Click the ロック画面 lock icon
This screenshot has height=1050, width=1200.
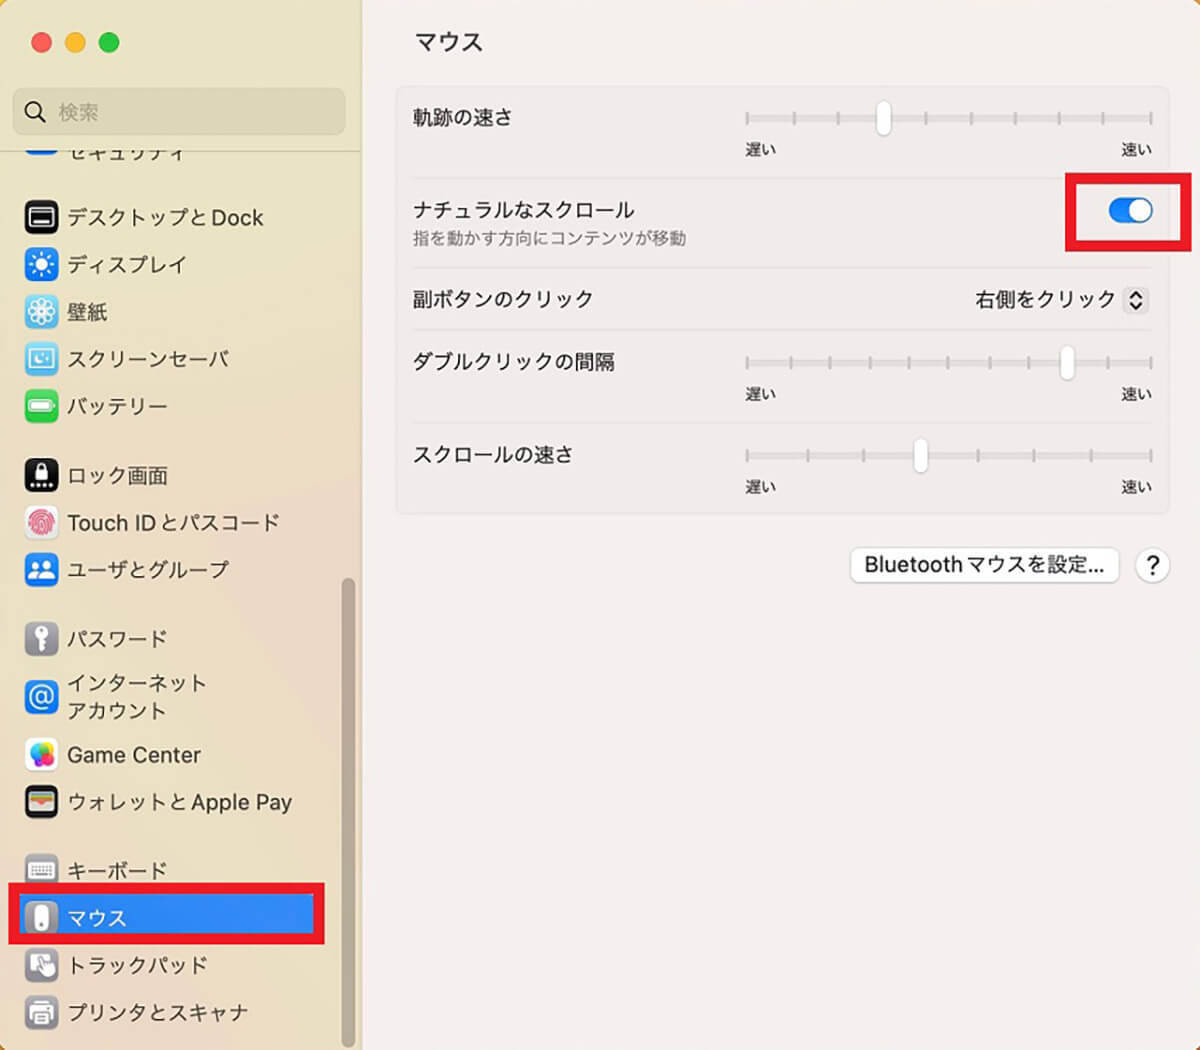click(41, 475)
